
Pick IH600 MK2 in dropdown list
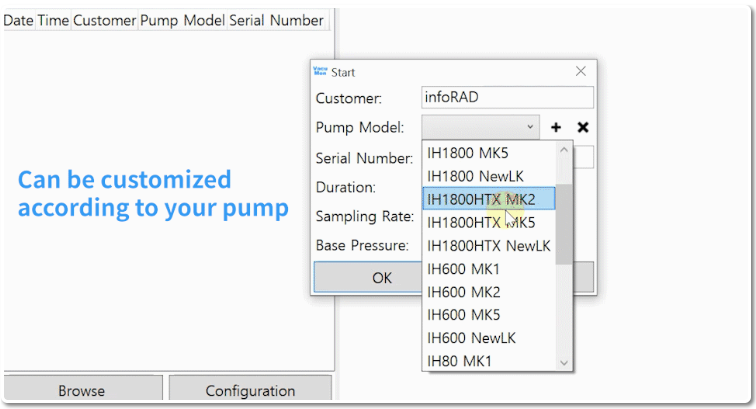click(x=489, y=292)
